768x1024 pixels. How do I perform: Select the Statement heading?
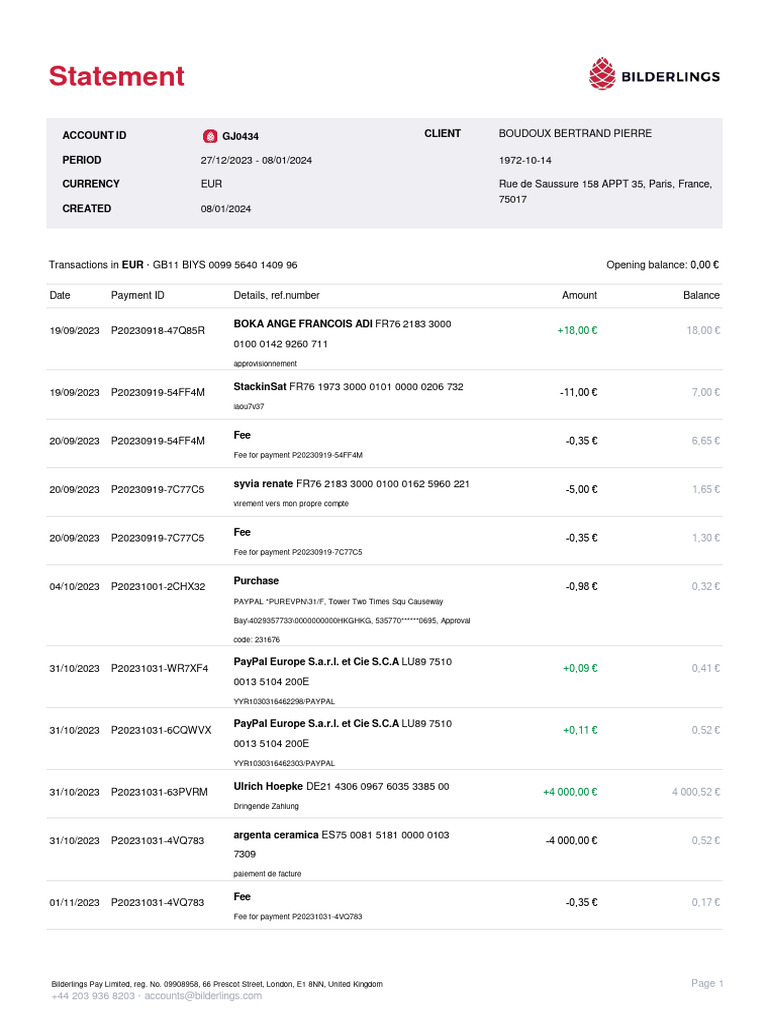117,76
